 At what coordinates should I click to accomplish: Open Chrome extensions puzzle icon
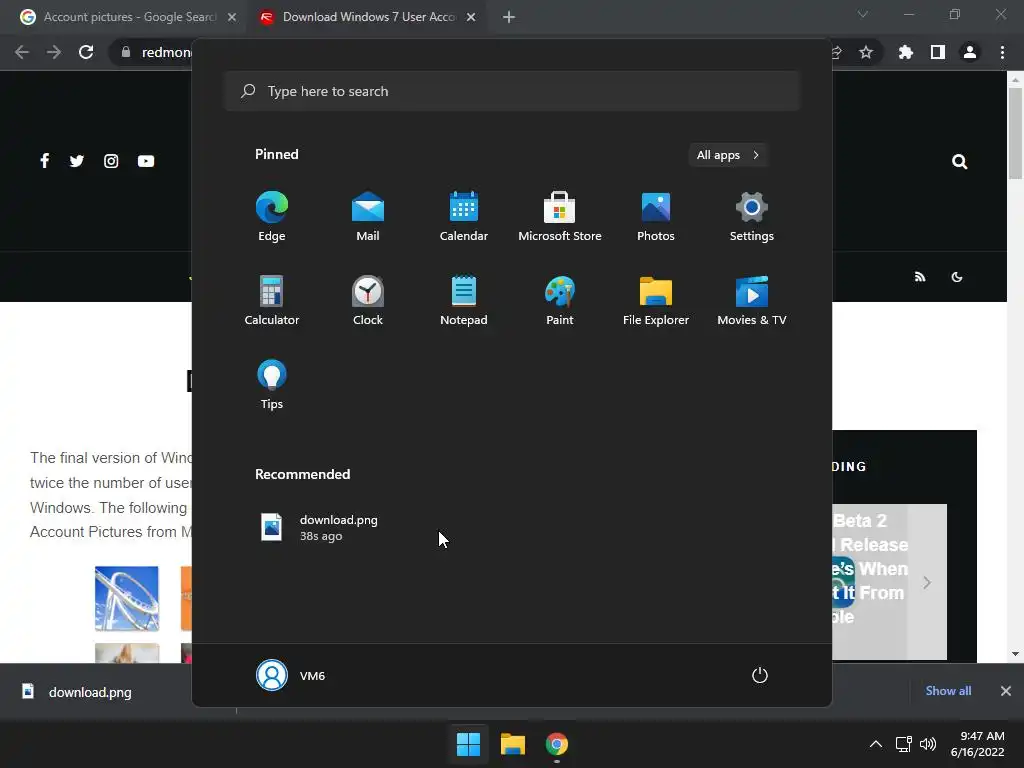point(906,52)
